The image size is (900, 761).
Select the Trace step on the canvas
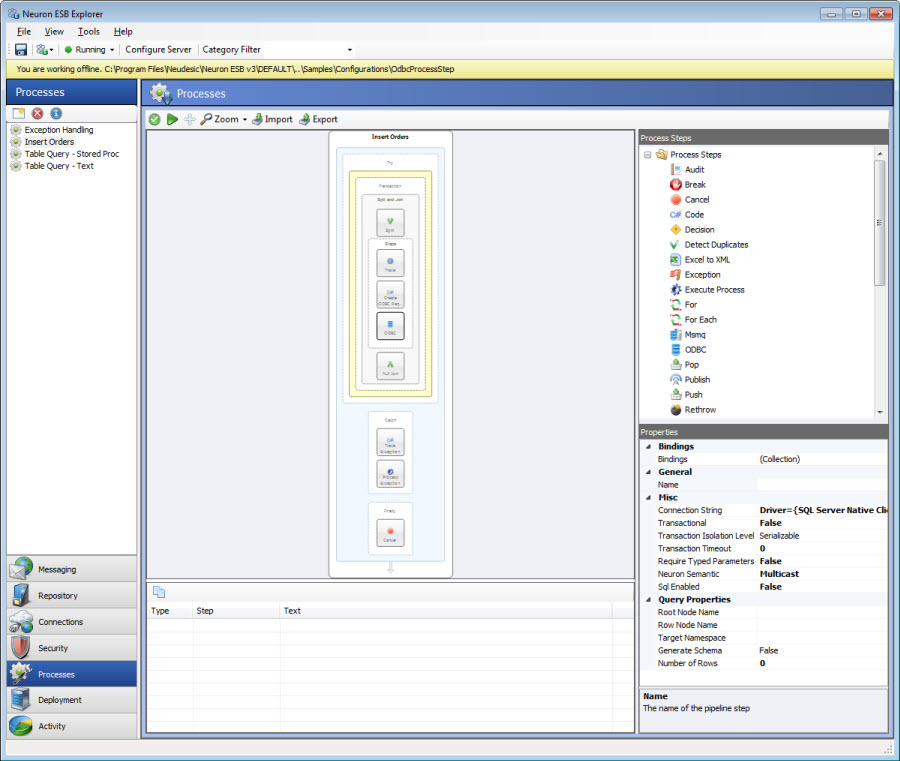click(x=390, y=263)
